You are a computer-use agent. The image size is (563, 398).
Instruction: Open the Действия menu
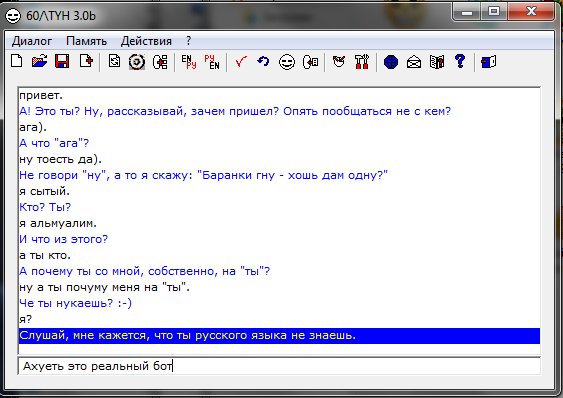146,41
